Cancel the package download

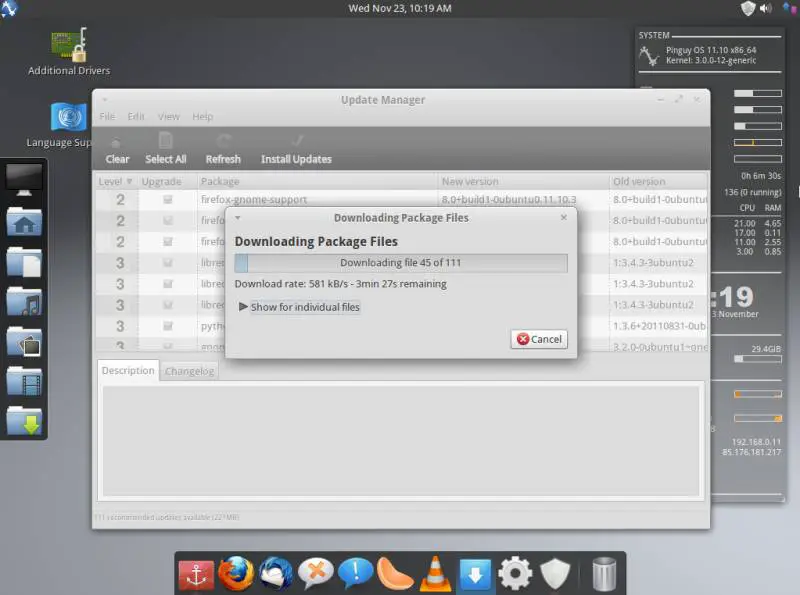539,339
